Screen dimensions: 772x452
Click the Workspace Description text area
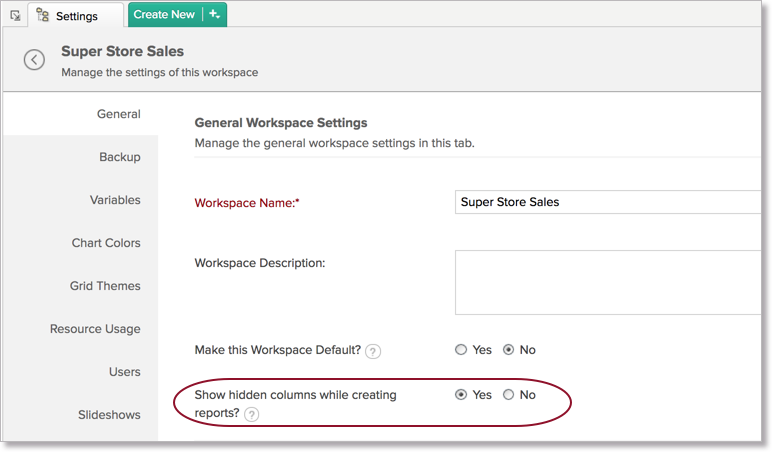tap(610, 283)
